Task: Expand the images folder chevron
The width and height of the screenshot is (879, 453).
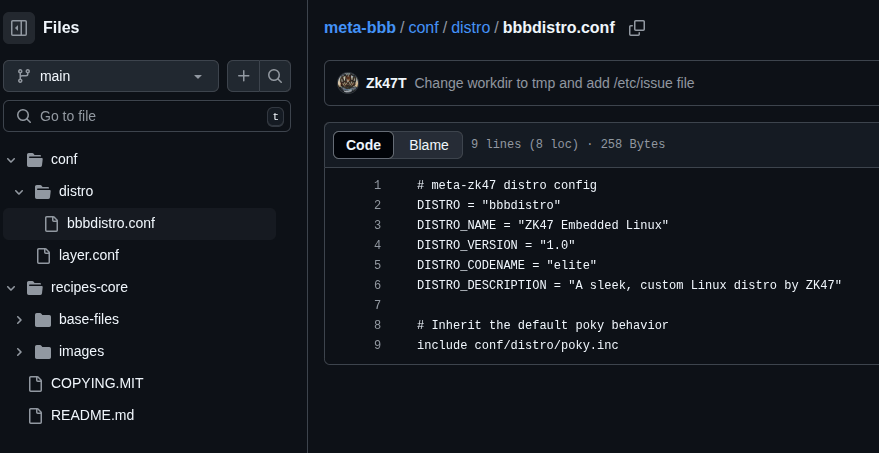Action: click(x=19, y=352)
